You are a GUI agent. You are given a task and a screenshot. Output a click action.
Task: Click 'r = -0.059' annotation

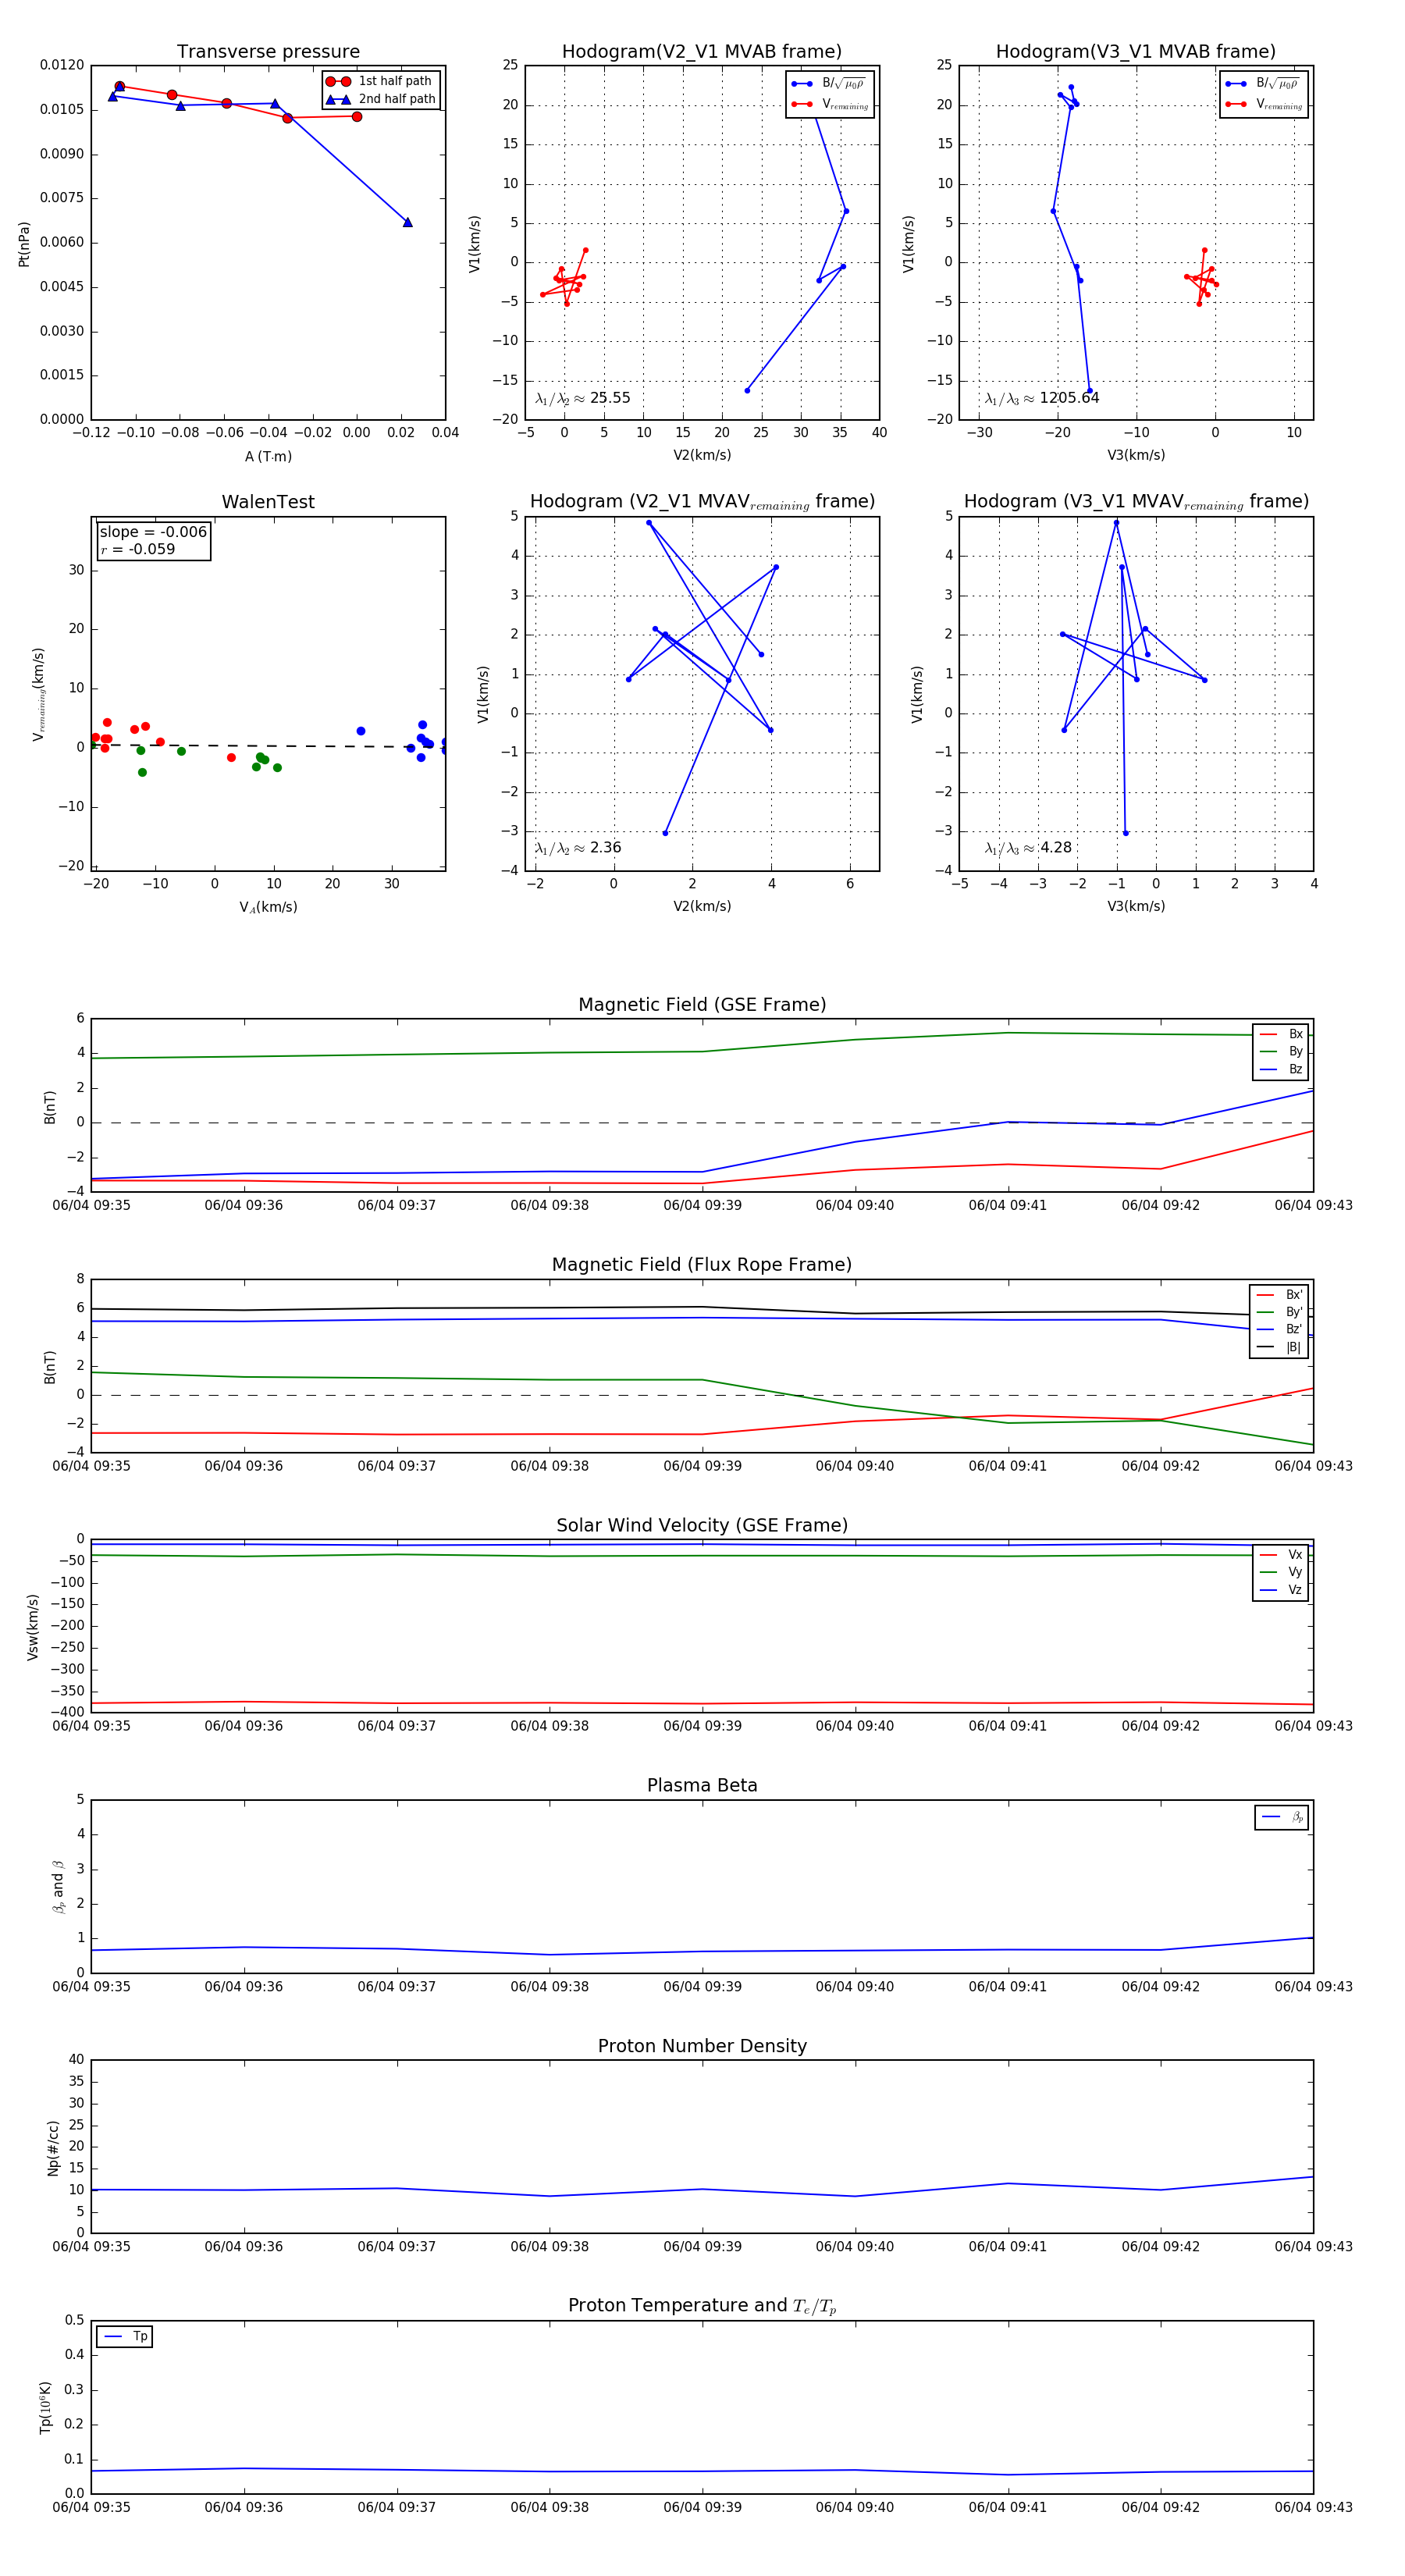[137, 549]
